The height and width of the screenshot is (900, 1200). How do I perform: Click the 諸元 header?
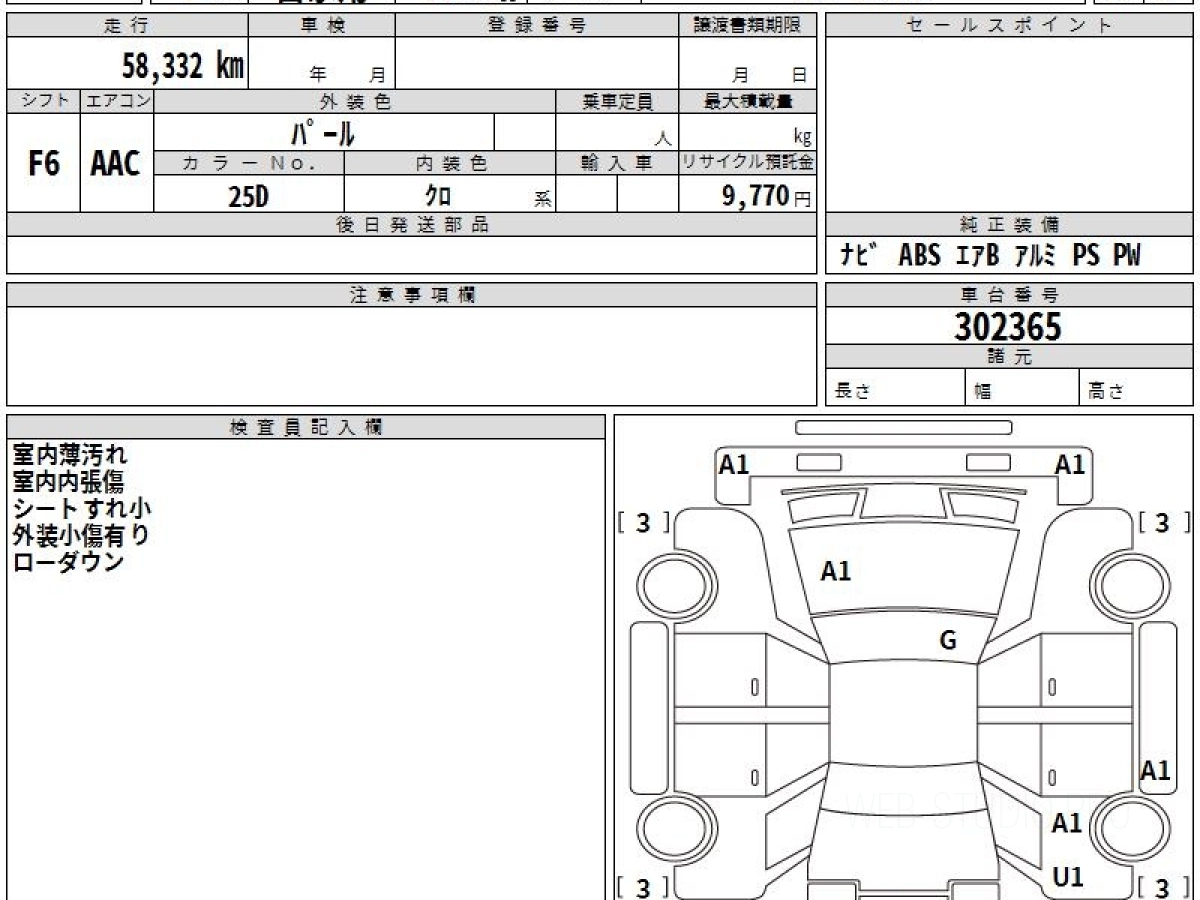[x=1009, y=357]
